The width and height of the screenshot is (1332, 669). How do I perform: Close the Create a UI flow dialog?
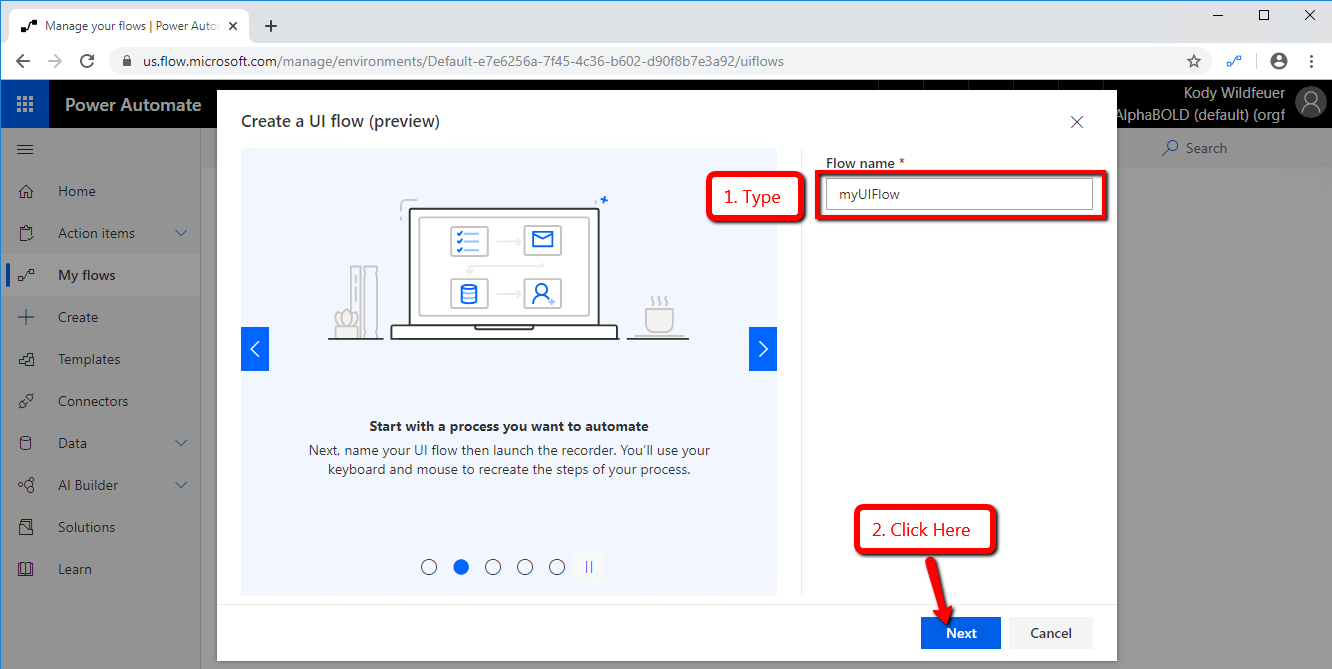coord(1077,122)
